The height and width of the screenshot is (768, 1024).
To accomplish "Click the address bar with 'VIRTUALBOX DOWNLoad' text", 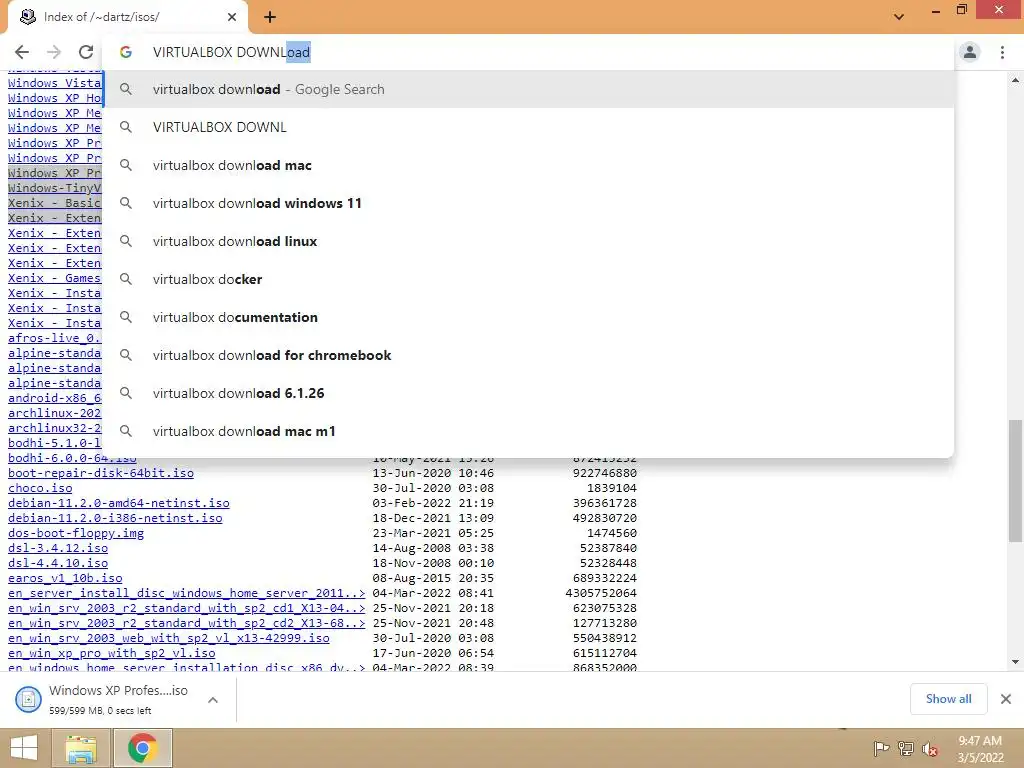I will tap(529, 52).
